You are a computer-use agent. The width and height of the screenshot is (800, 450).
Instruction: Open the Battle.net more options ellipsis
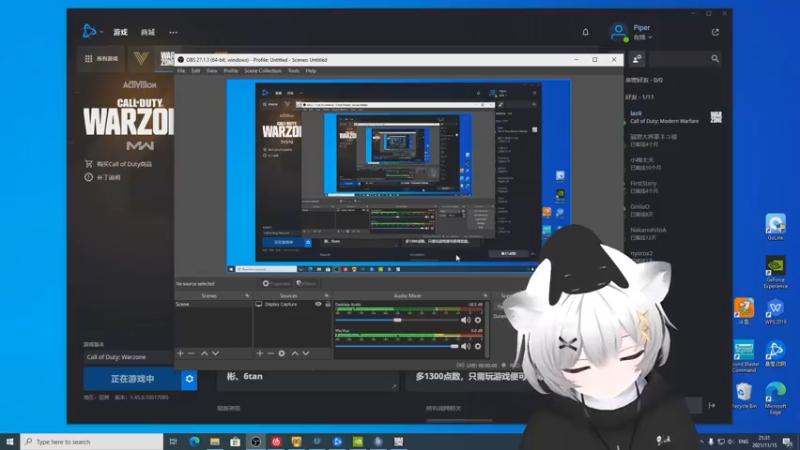tap(173, 32)
